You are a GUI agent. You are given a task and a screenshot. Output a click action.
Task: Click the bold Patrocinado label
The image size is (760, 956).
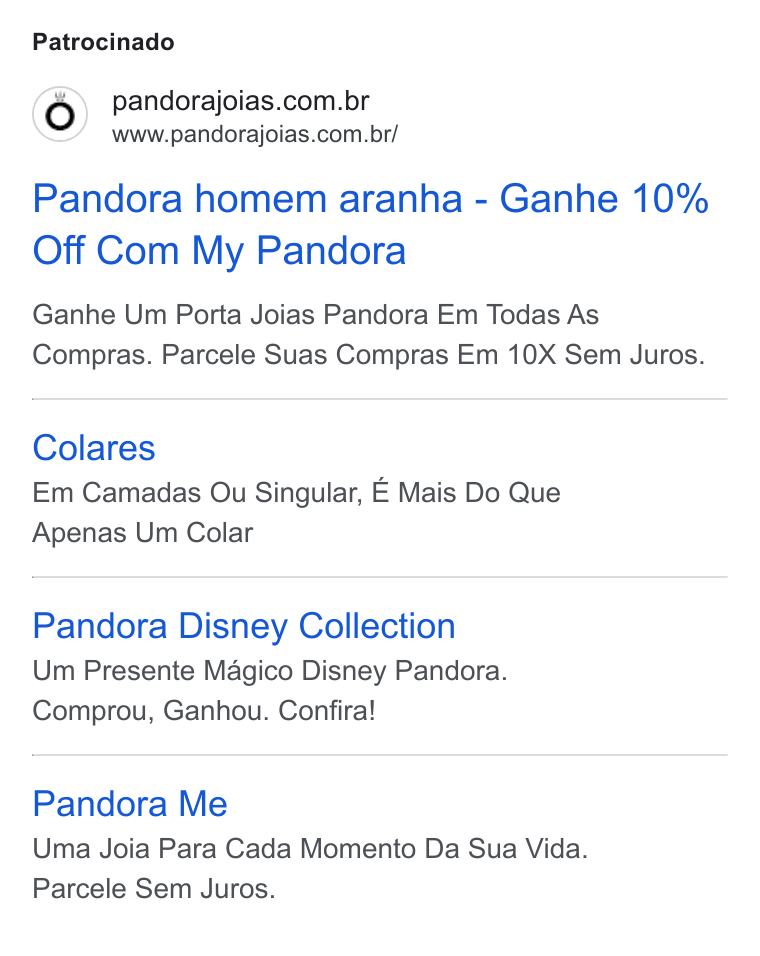(x=104, y=42)
